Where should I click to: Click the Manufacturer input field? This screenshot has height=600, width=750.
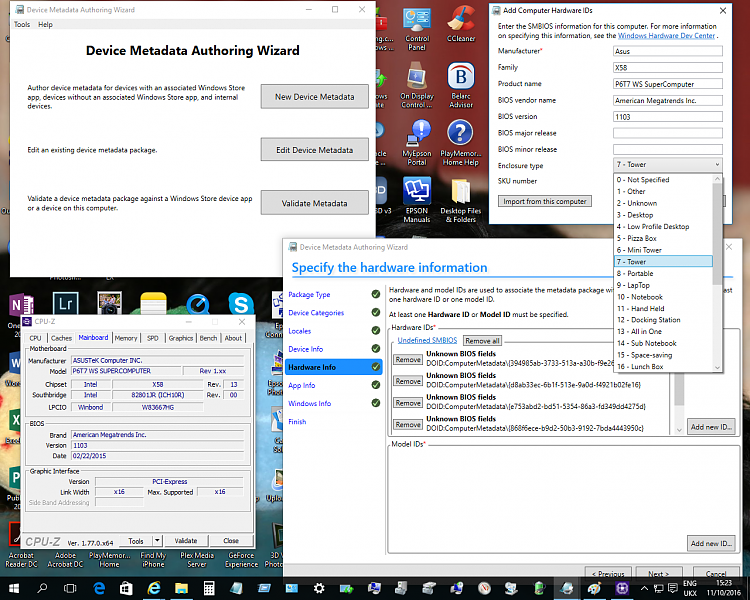(x=667, y=51)
